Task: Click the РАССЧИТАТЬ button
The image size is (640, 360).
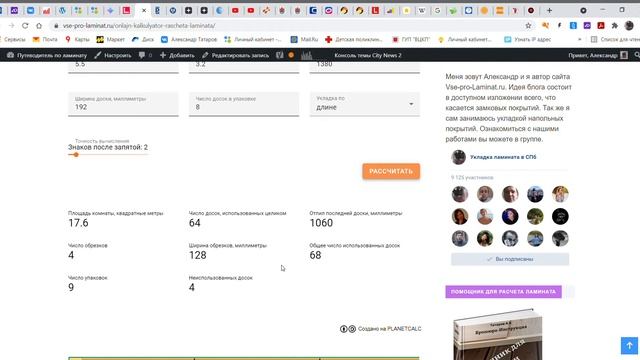Action: point(391,171)
